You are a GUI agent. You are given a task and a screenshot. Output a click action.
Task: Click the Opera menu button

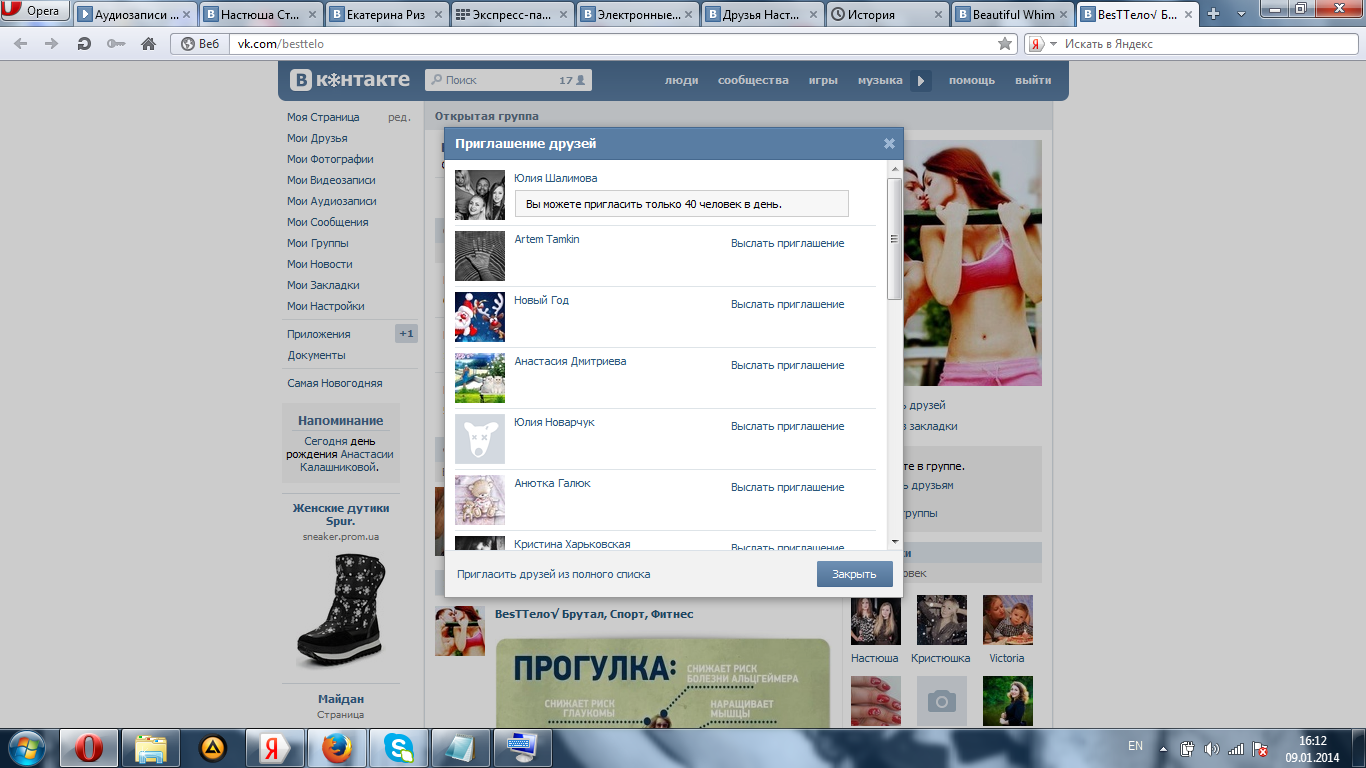pos(35,12)
